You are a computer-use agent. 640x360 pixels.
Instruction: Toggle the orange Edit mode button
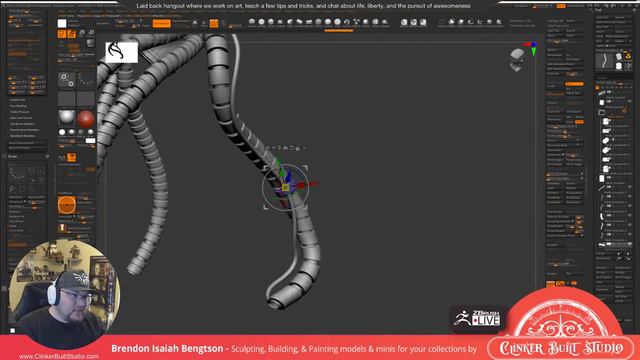coord(62,34)
